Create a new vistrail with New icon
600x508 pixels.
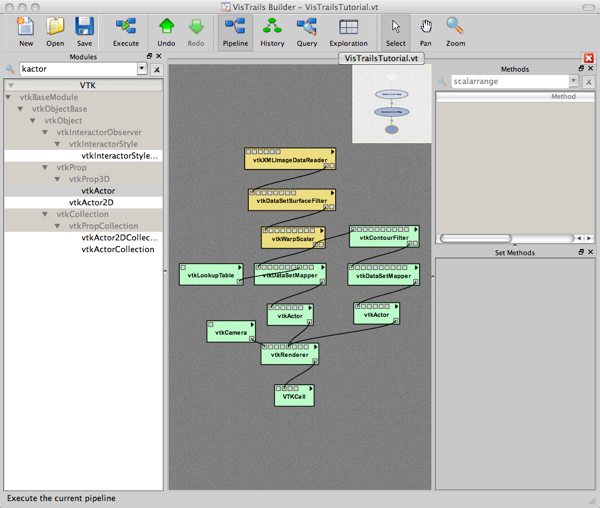tap(26, 32)
